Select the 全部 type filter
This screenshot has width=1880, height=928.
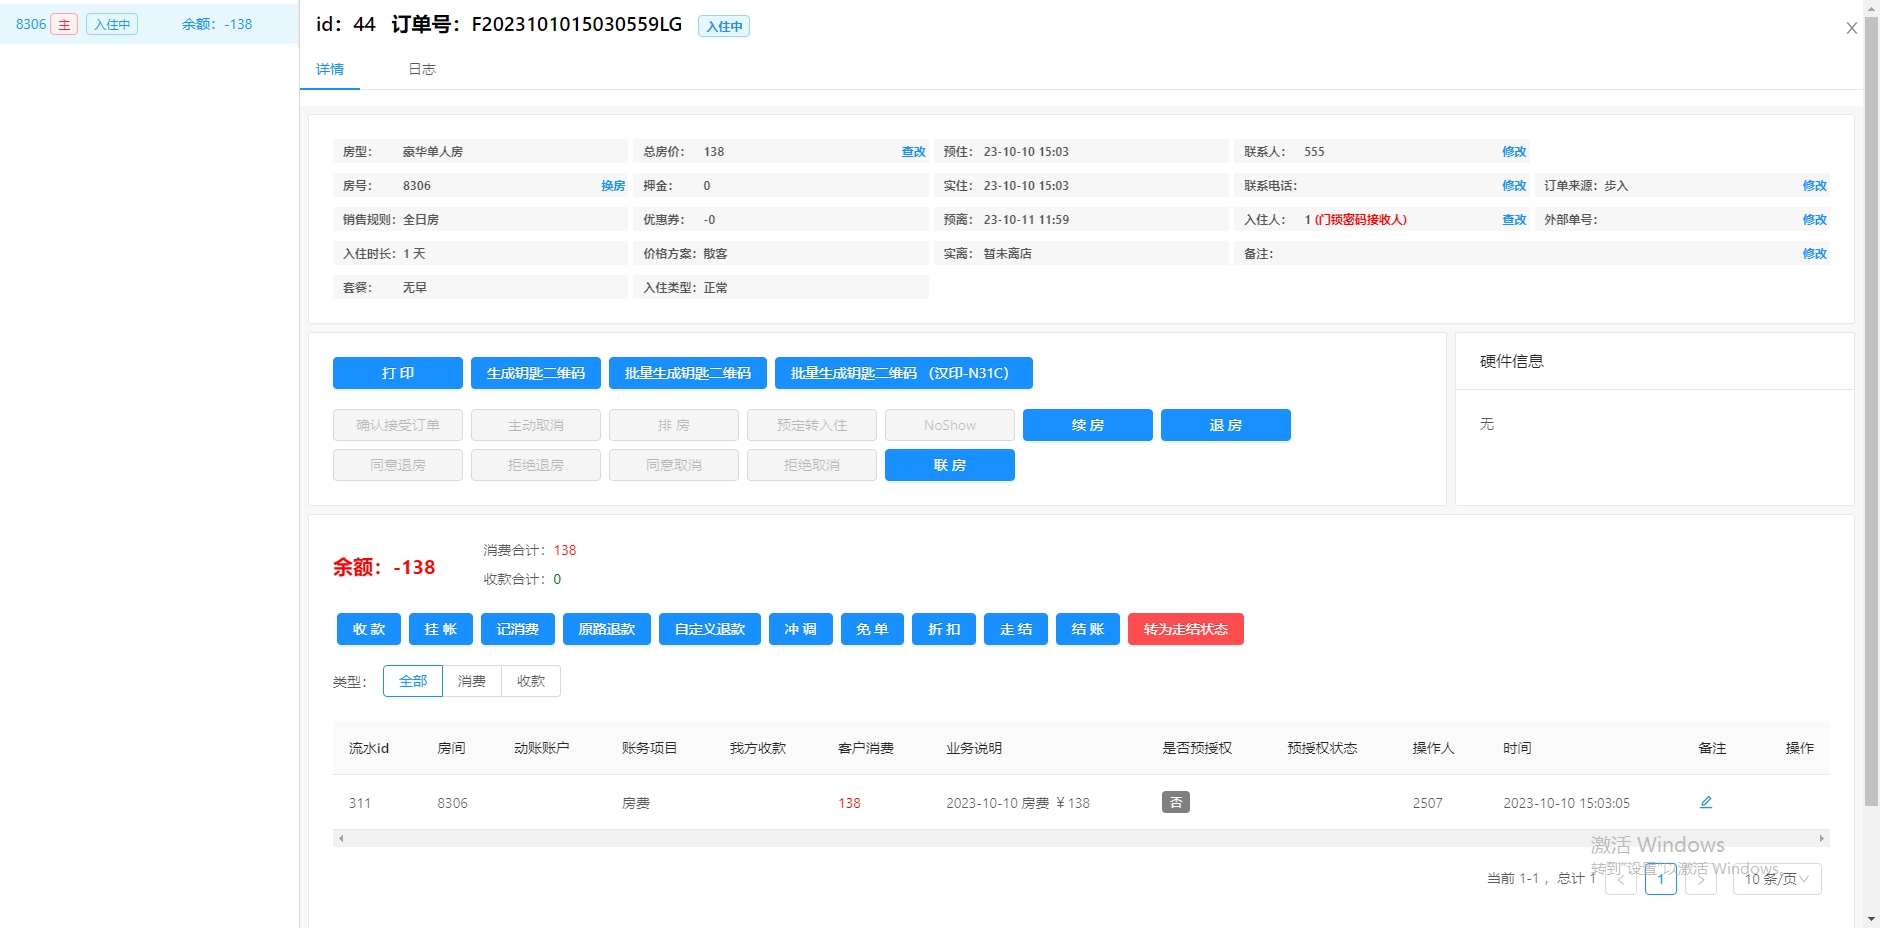pyautogui.click(x=413, y=681)
